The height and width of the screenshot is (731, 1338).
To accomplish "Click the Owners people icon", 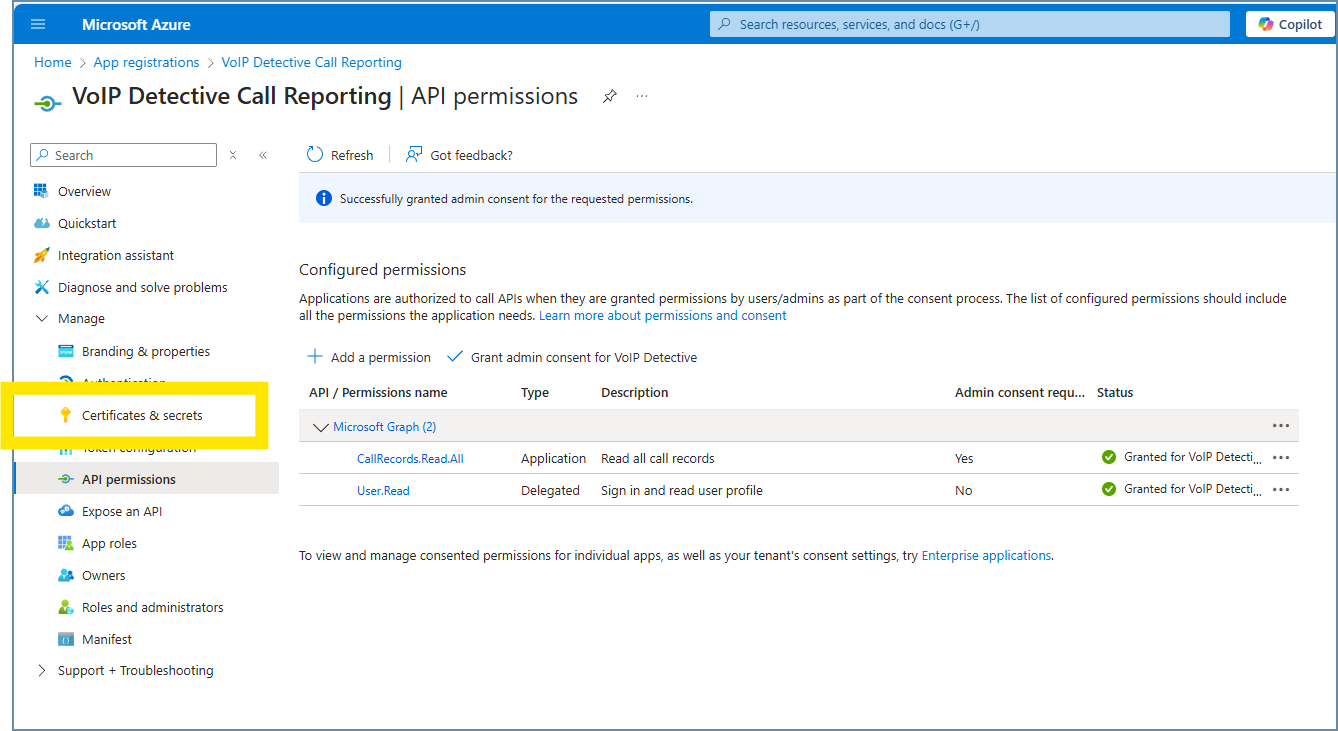I will (x=66, y=575).
